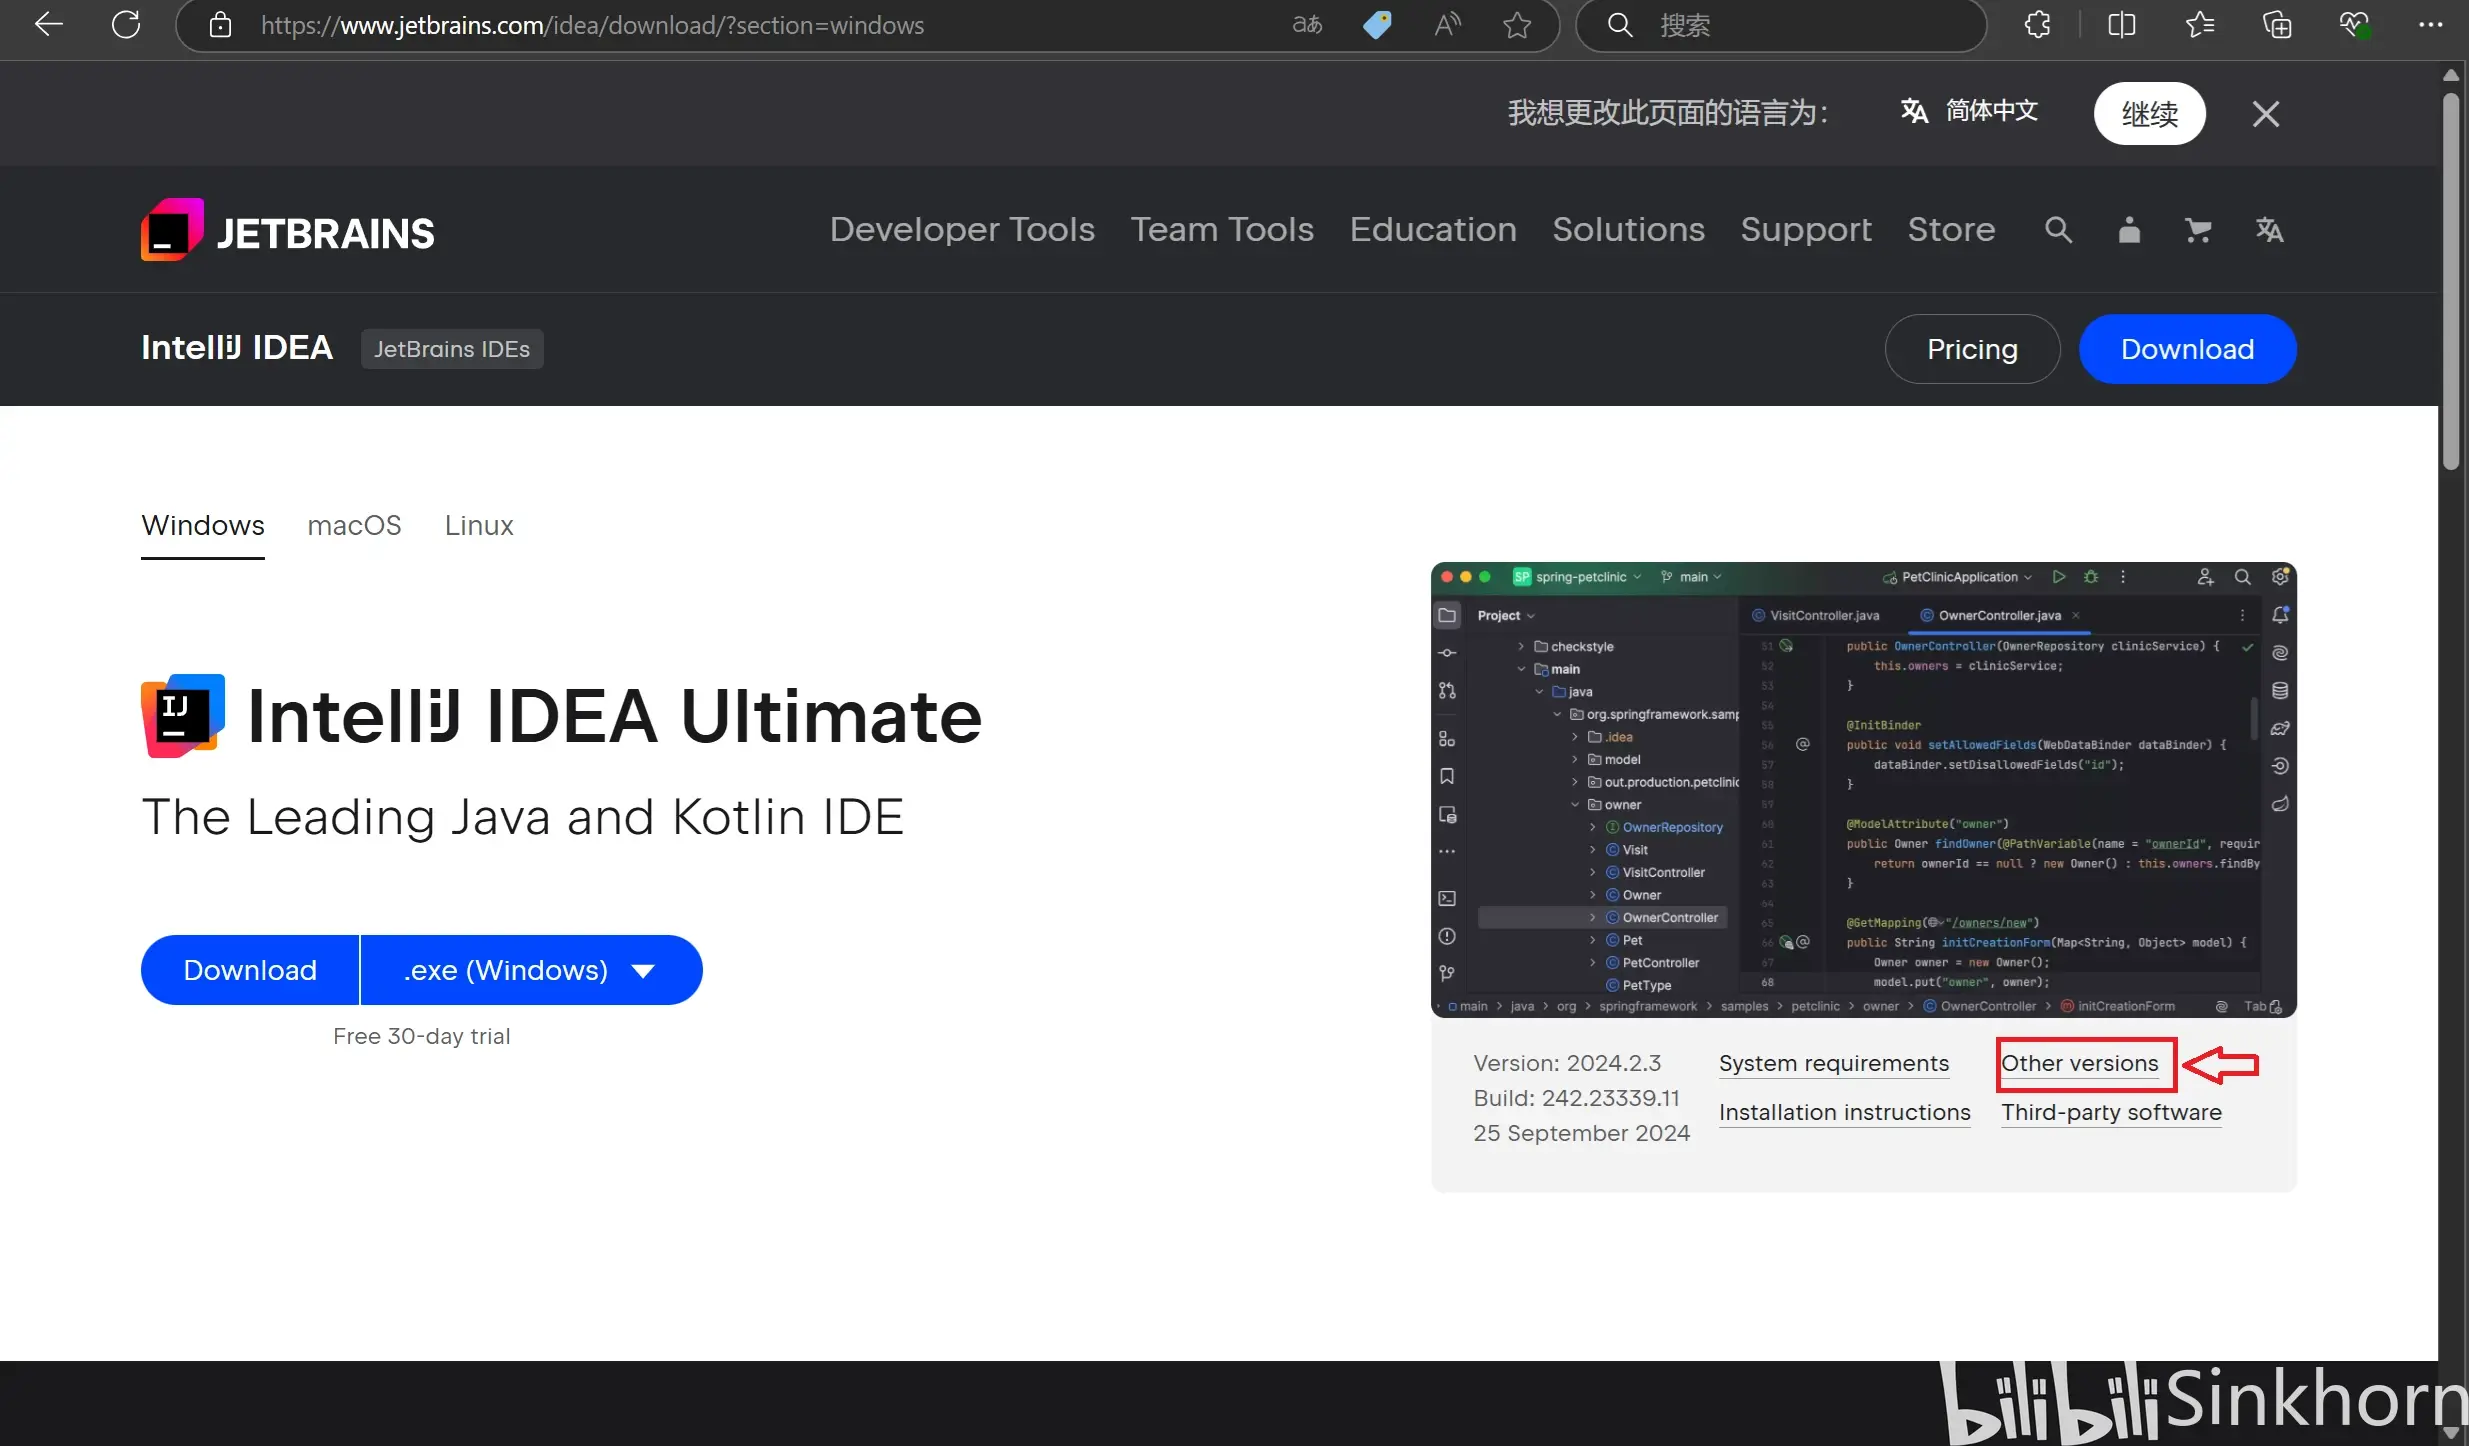2469x1446 pixels.
Task: Select the Windows tab
Action: click(203, 526)
